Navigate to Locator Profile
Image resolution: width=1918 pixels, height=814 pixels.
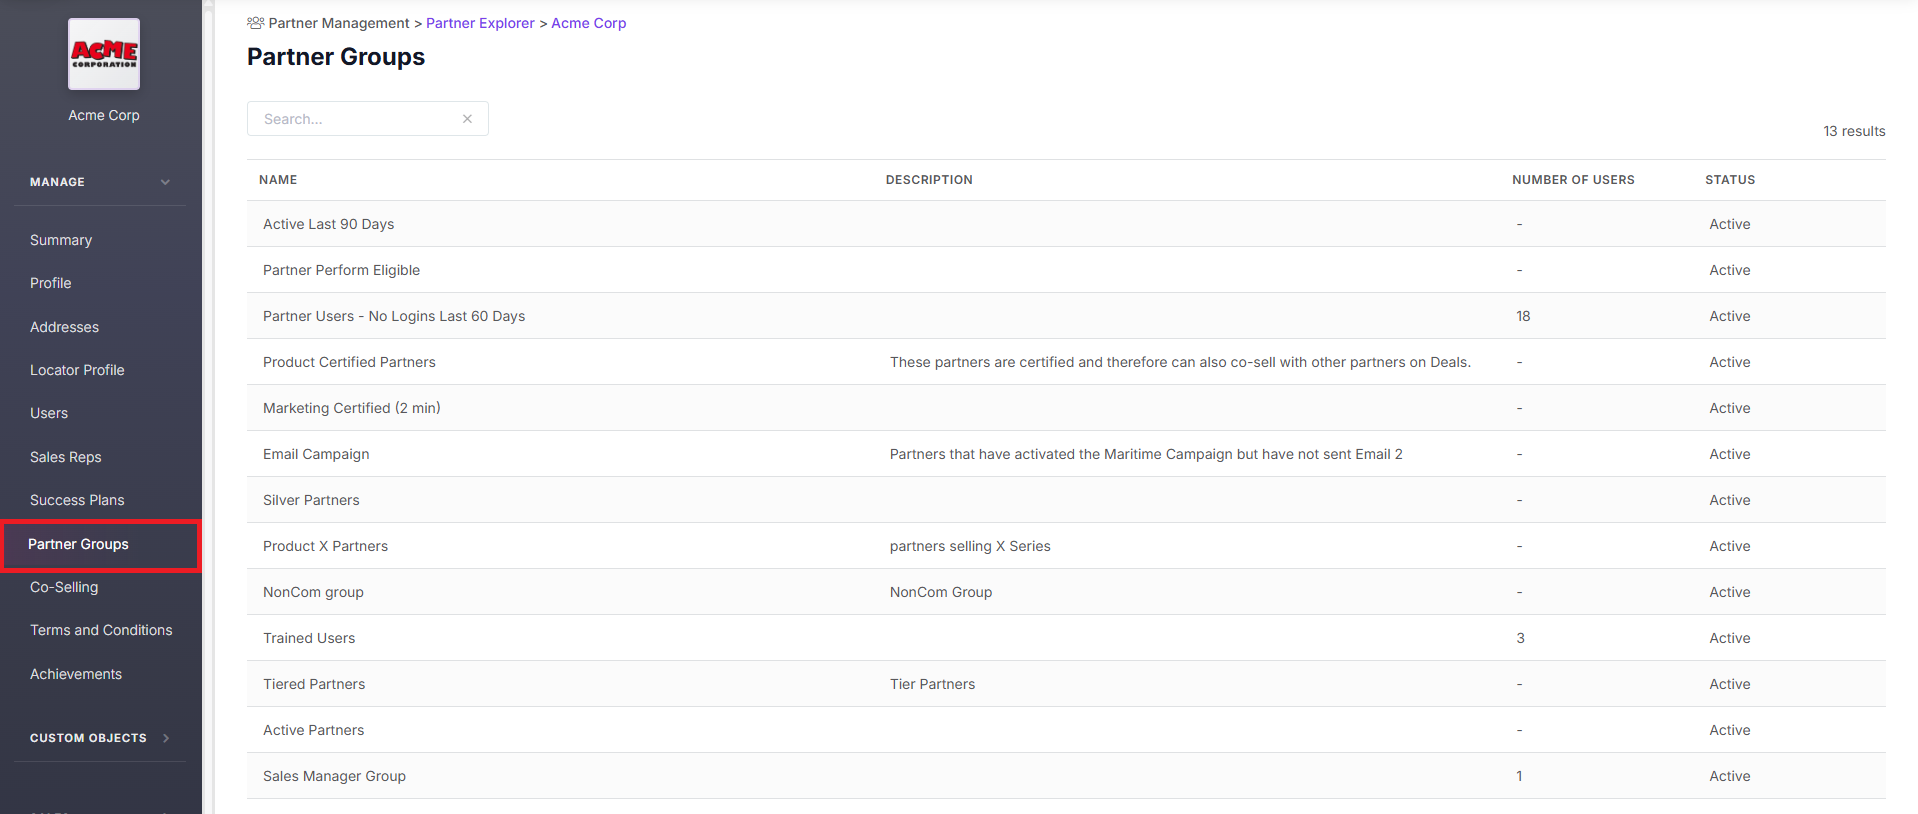[77, 370]
